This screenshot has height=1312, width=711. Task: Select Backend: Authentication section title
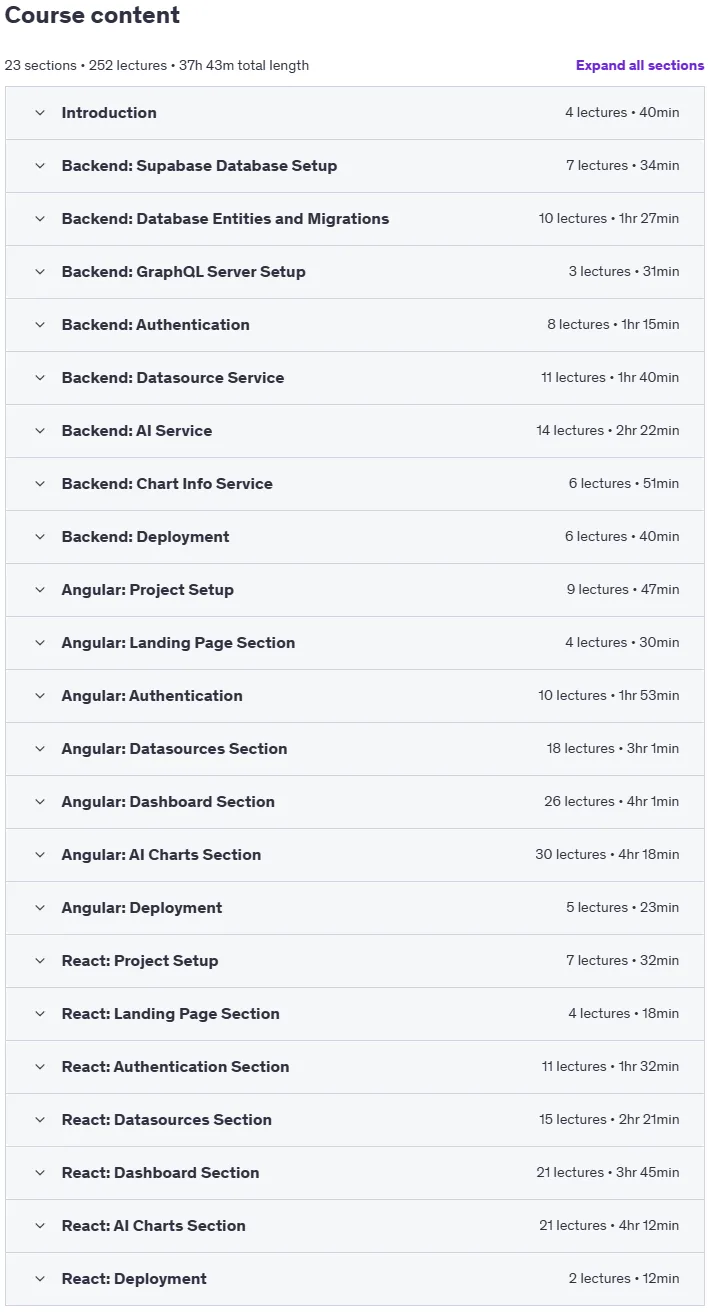click(x=156, y=325)
